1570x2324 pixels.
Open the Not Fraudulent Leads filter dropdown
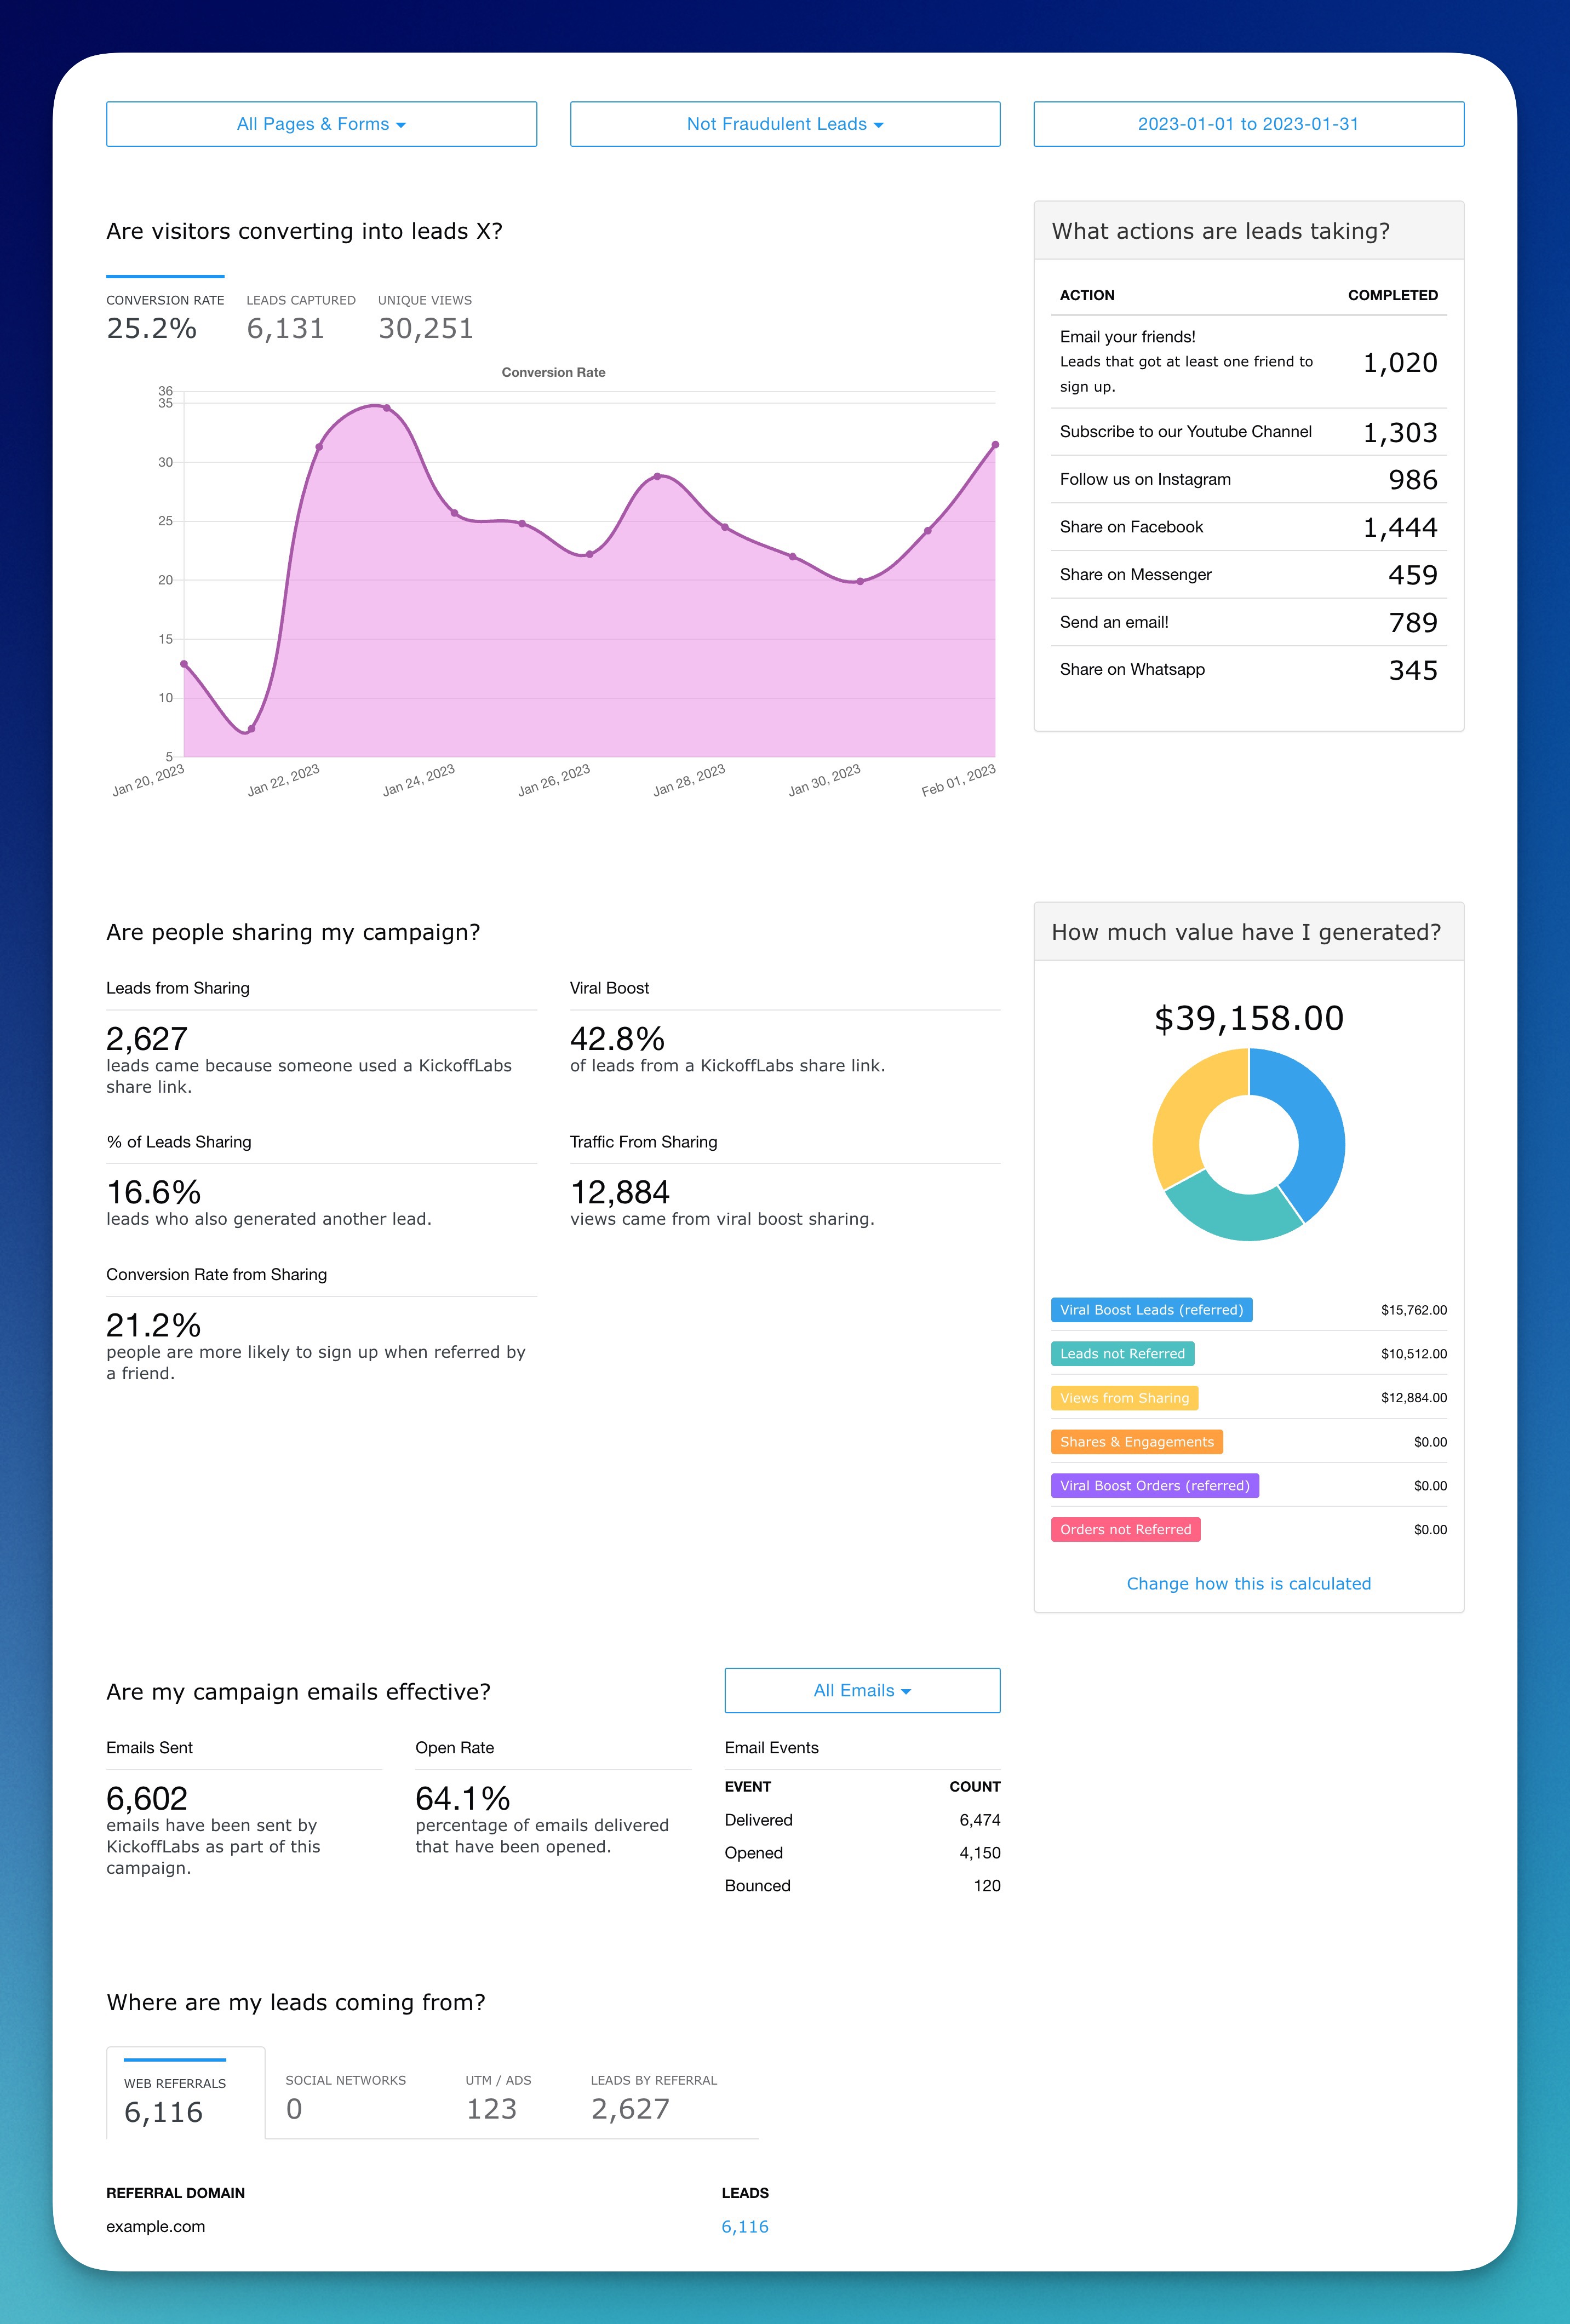(x=783, y=123)
